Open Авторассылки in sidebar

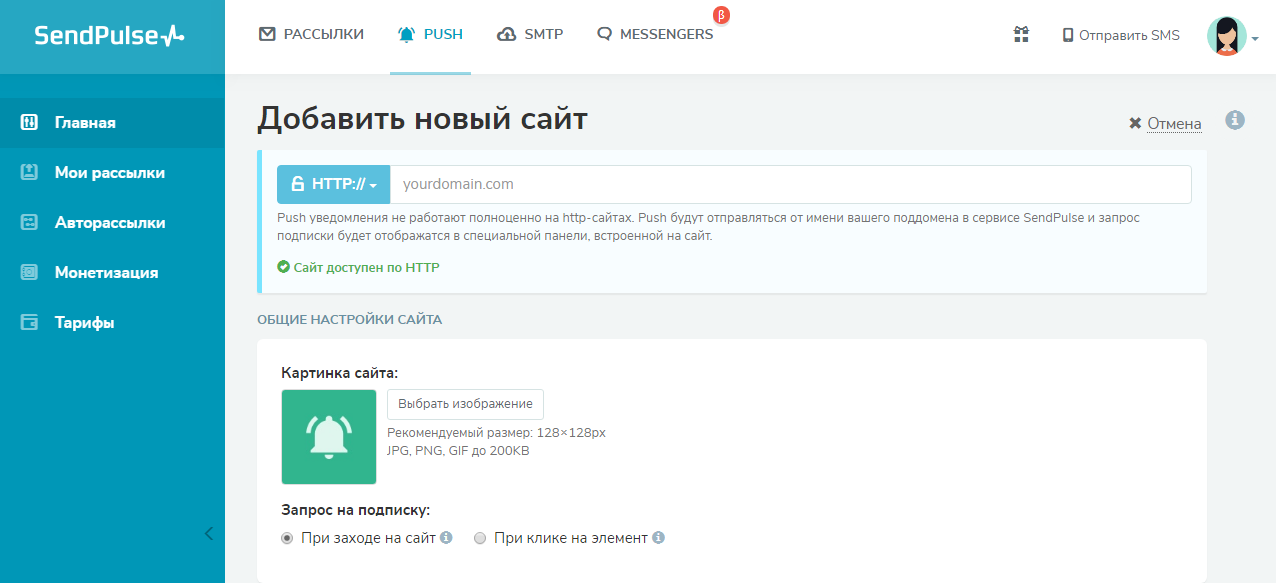pos(112,223)
